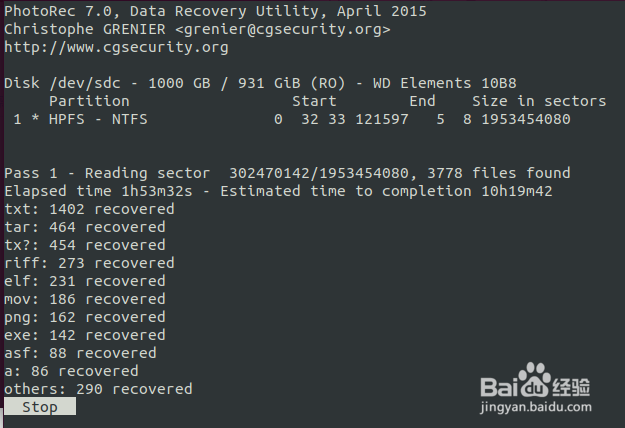The height and width of the screenshot is (428, 625).
Task: Open the http://www.cgsecurity.org link
Action: click(x=116, y=47)
